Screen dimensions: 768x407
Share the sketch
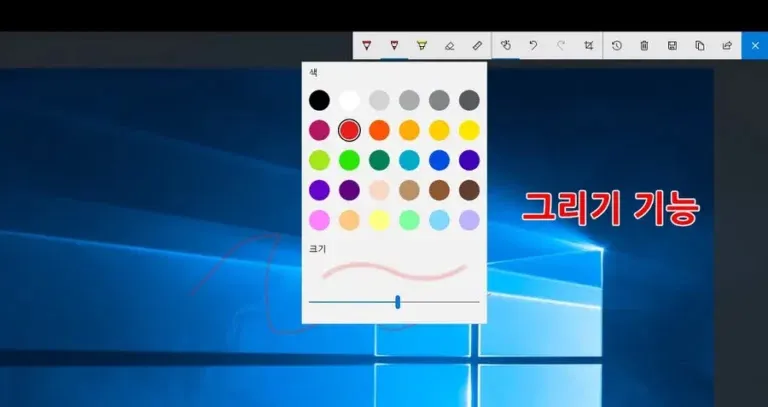click(x=727, y=46)
